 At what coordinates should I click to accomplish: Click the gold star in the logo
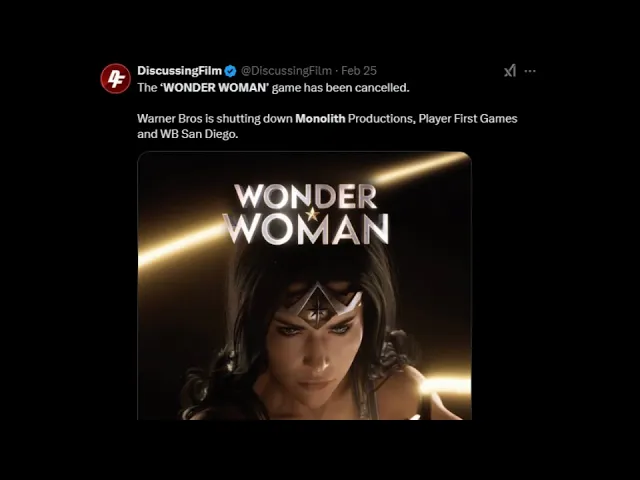coord(312,214)
